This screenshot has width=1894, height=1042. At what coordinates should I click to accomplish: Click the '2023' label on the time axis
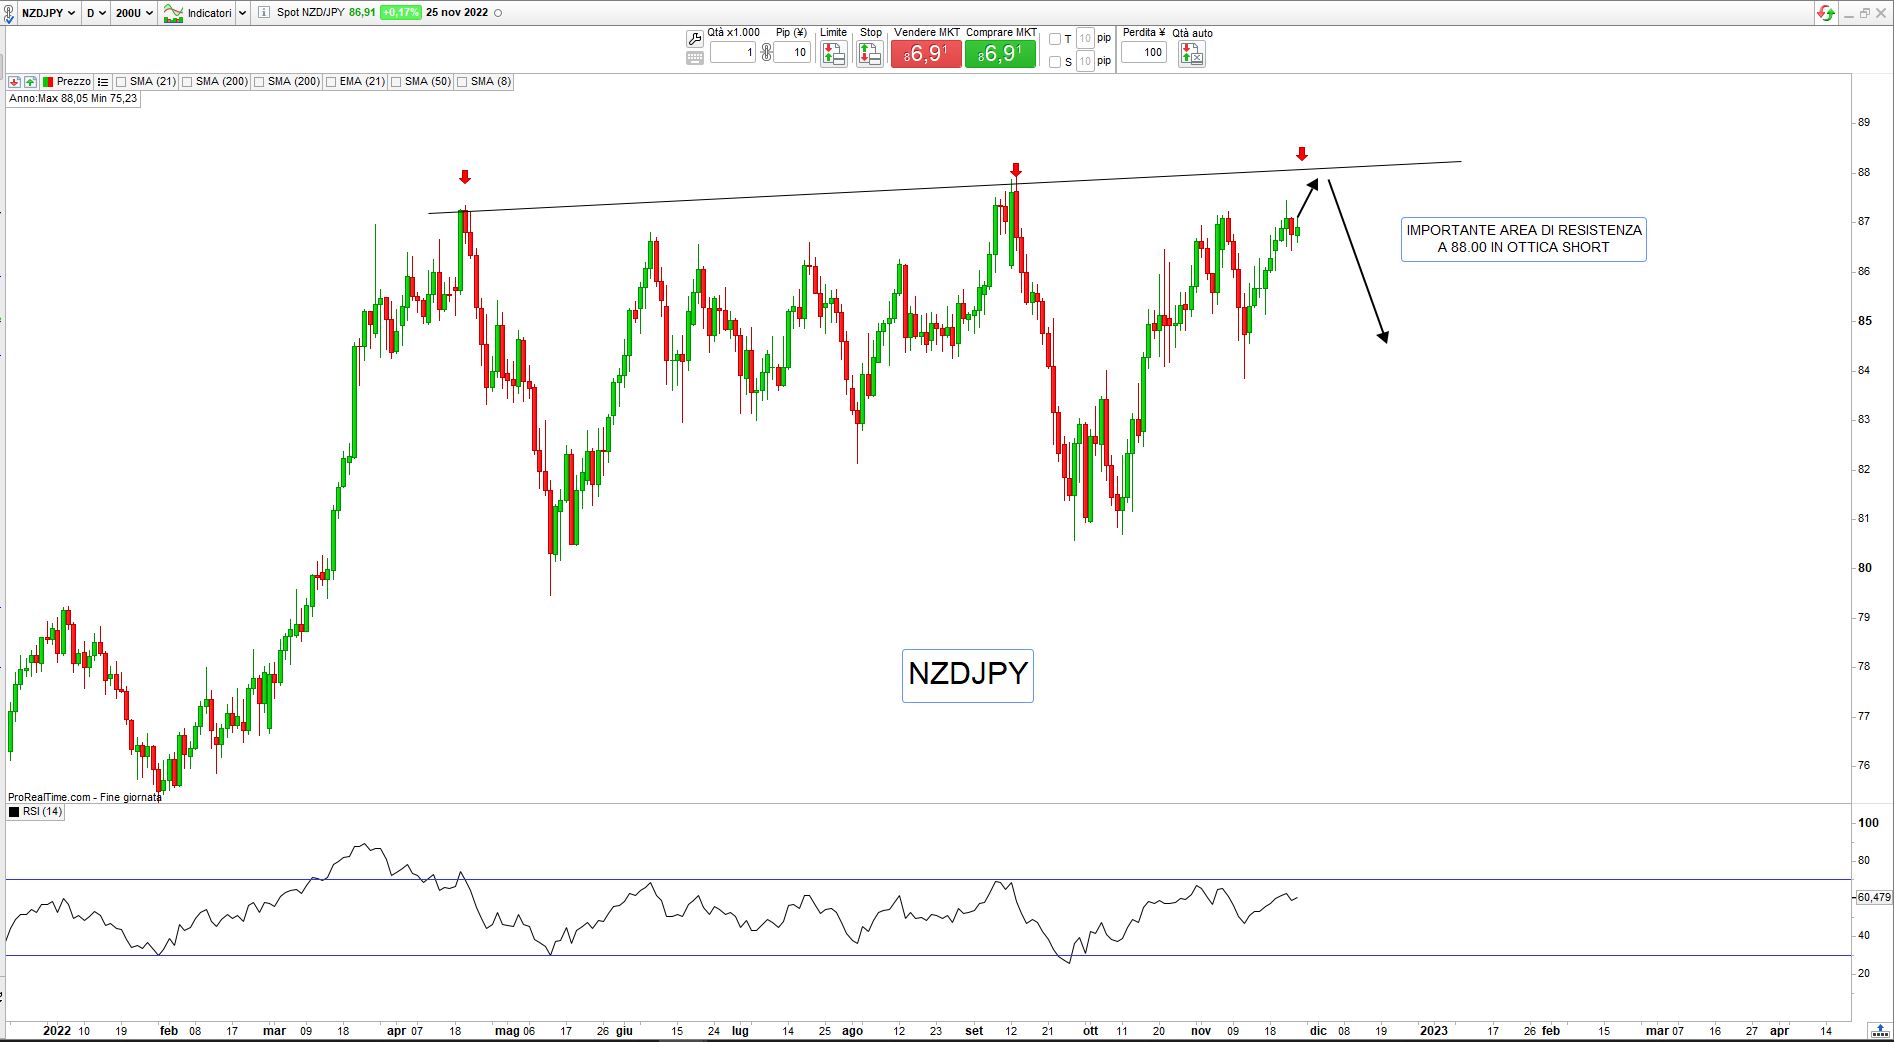click(1433, 1031)
